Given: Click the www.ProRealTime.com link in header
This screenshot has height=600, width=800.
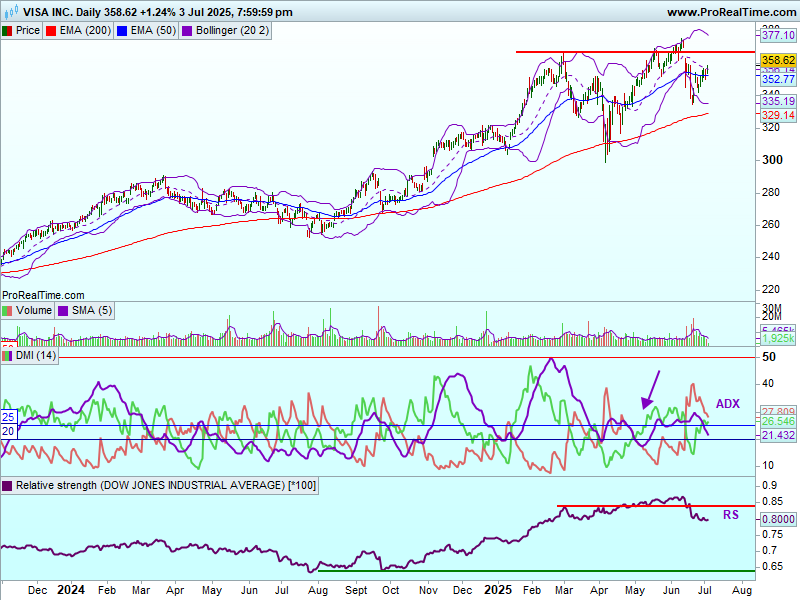Looking at the screenshot, I should coord(730,12).
